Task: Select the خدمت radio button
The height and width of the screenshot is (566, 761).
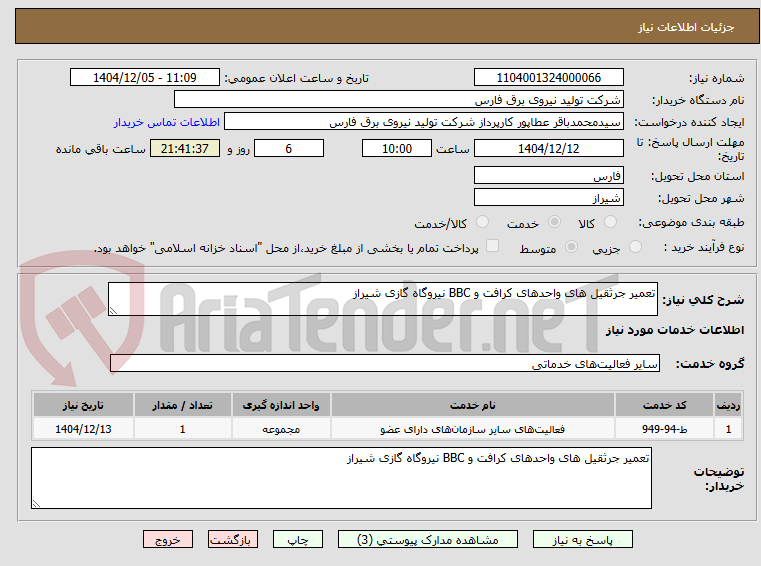Action: (554, 222)
